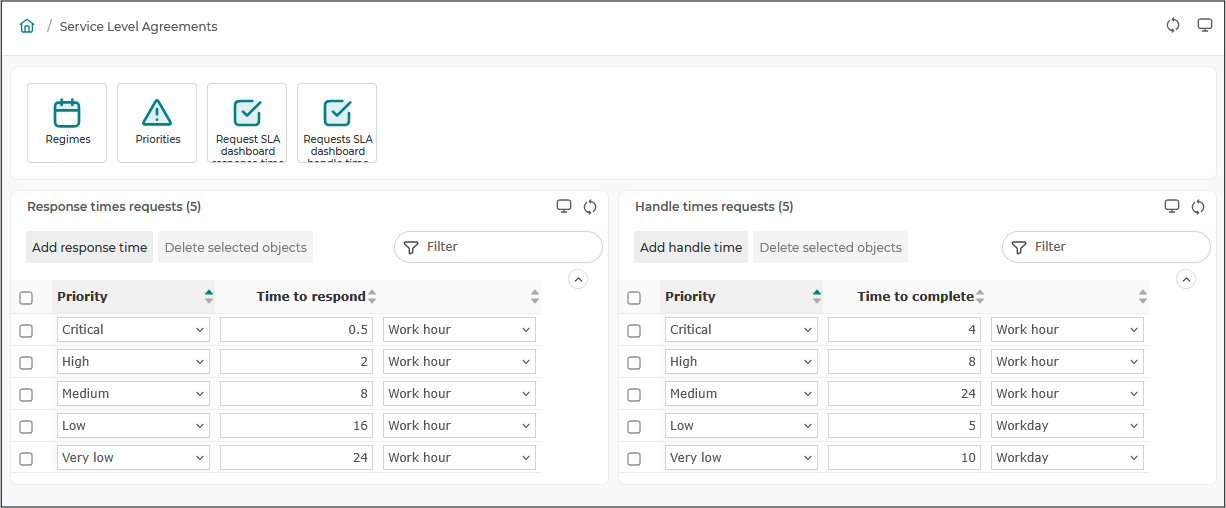Image resolution: width=1226 pixels, height=508 pixels.
Task: Click Delete selected objects in response panel
Action: 235,247
